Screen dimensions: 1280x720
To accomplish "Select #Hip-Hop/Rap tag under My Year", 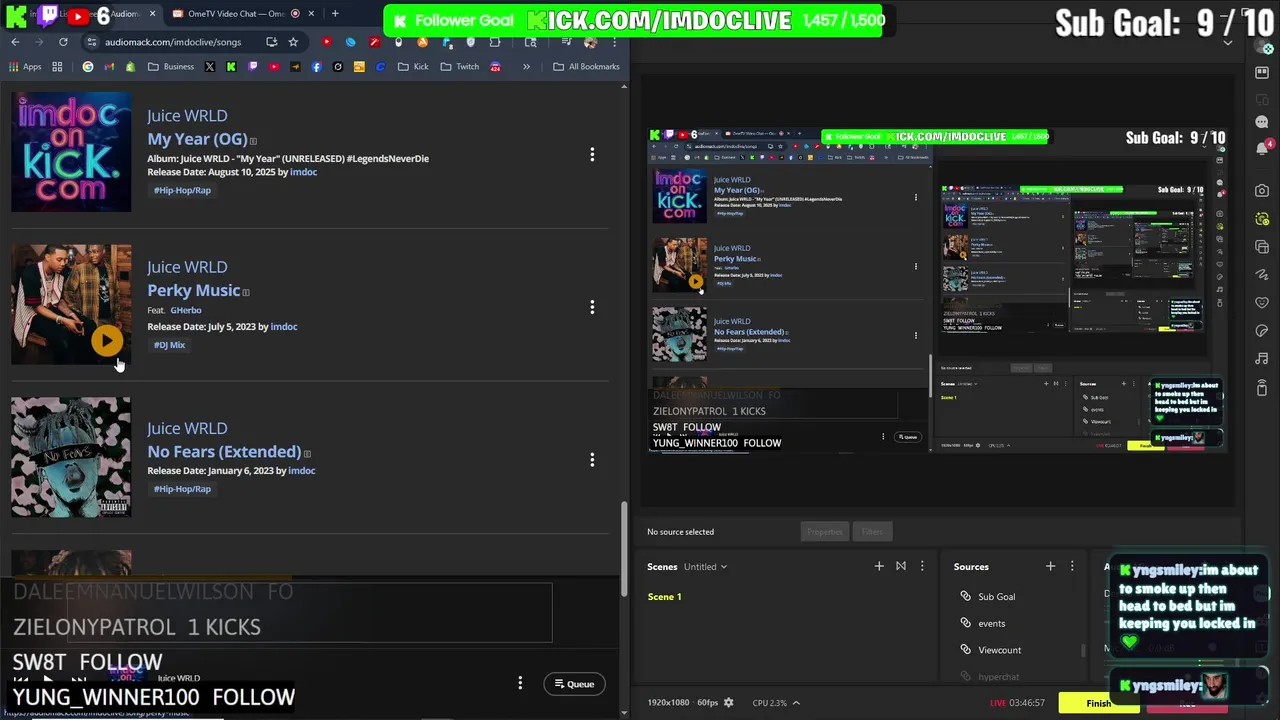I will click(x=182, y=190).
